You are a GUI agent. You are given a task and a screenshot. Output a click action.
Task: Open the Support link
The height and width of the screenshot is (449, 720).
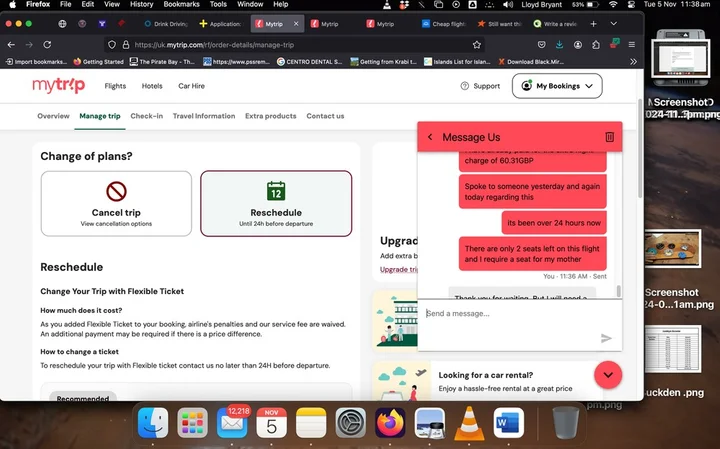pos(480,86)
